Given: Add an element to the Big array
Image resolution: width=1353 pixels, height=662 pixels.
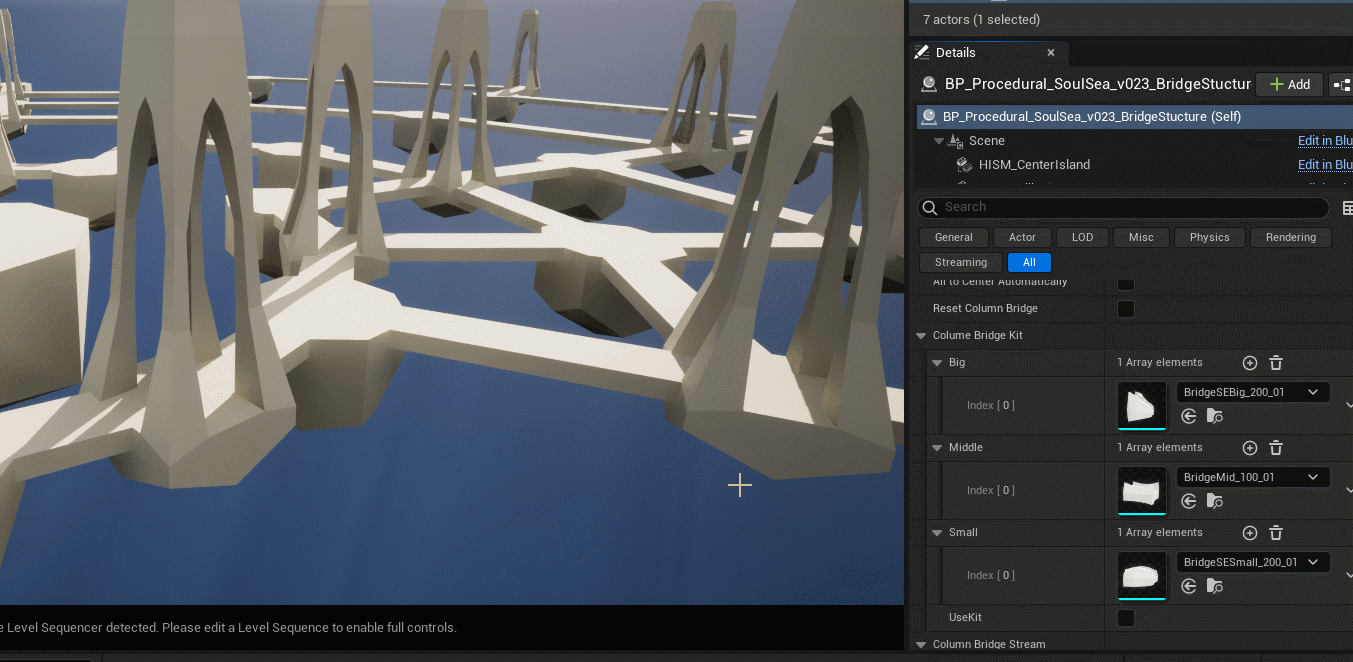Looking at the screenshot, I should tap(1249, 363).
